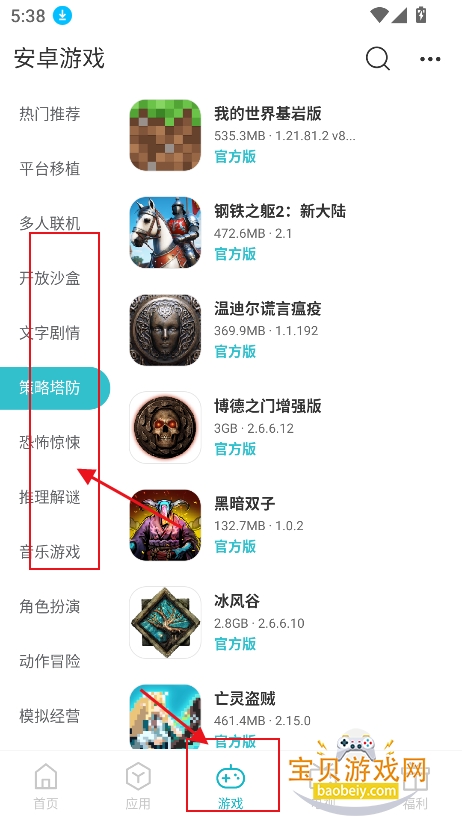Open the 冰风谷 tree emblem icon
The width and height of the screenshot is (462, 821).
tap(165, 622)
